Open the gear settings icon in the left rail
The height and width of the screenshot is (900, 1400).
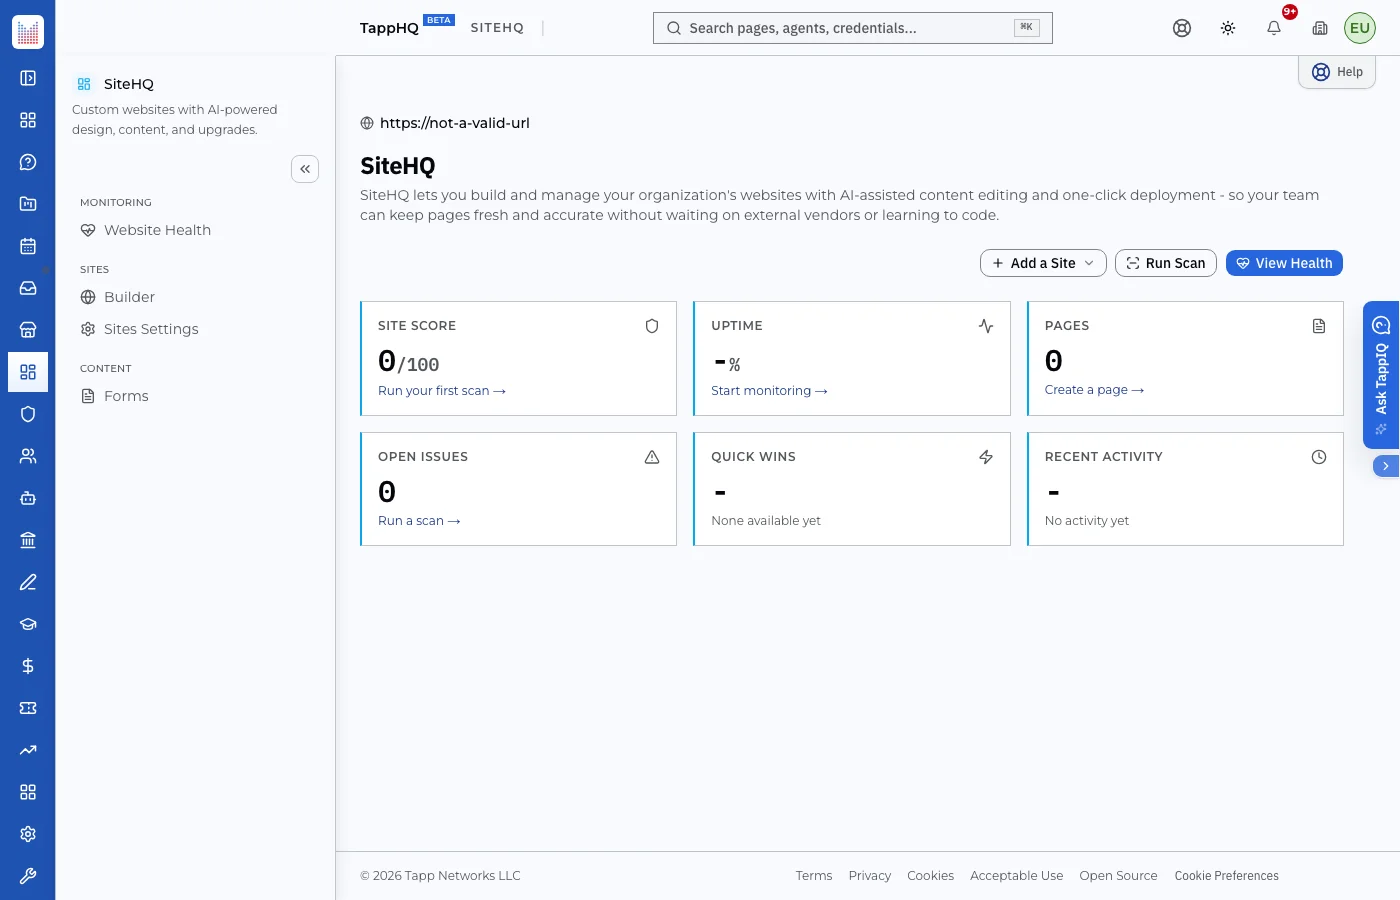point(28,834)
